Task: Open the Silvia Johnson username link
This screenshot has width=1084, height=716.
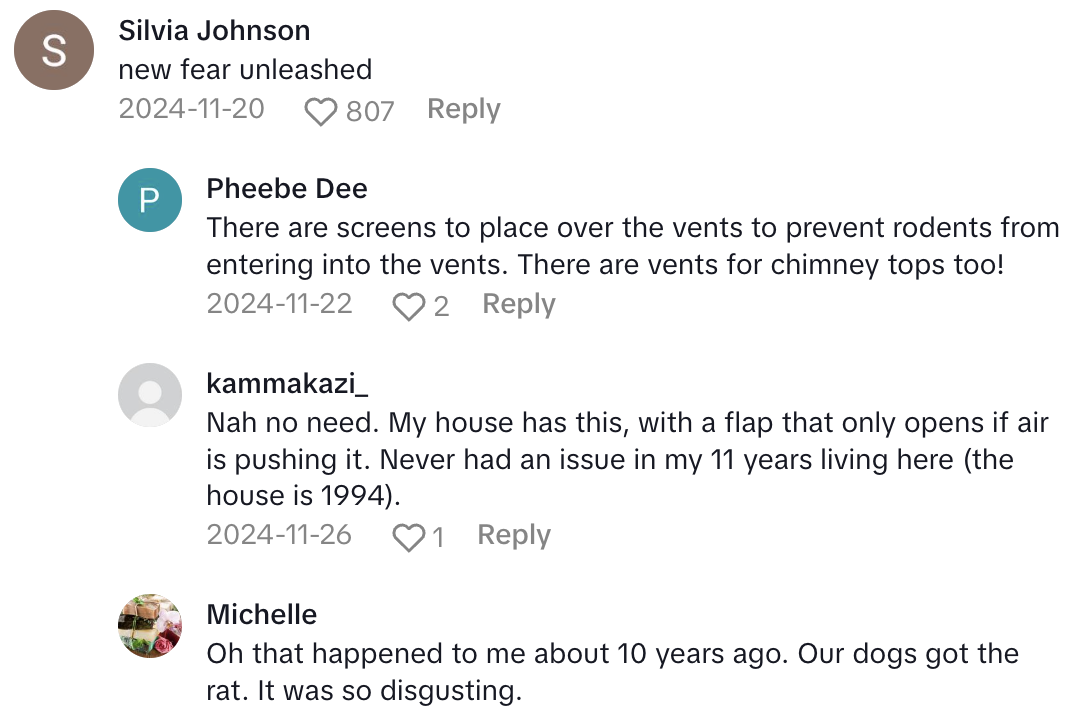Action: click(214, 31)
